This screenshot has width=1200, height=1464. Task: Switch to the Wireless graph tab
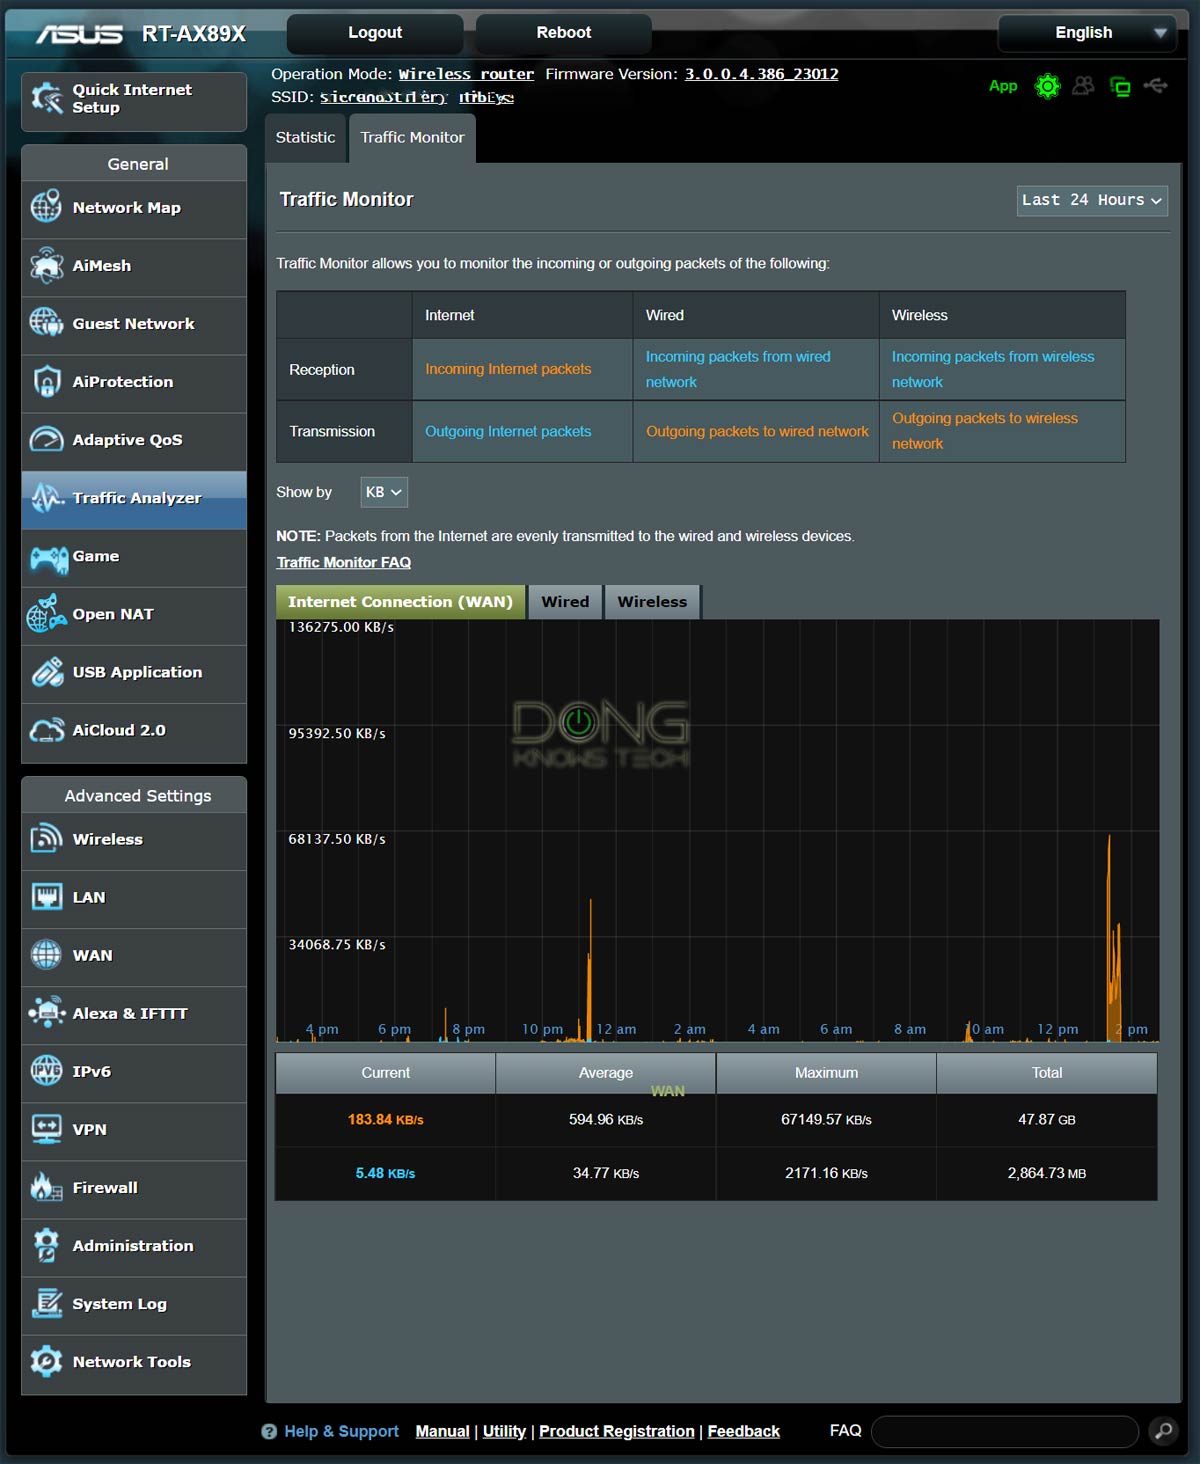point(652,602)
